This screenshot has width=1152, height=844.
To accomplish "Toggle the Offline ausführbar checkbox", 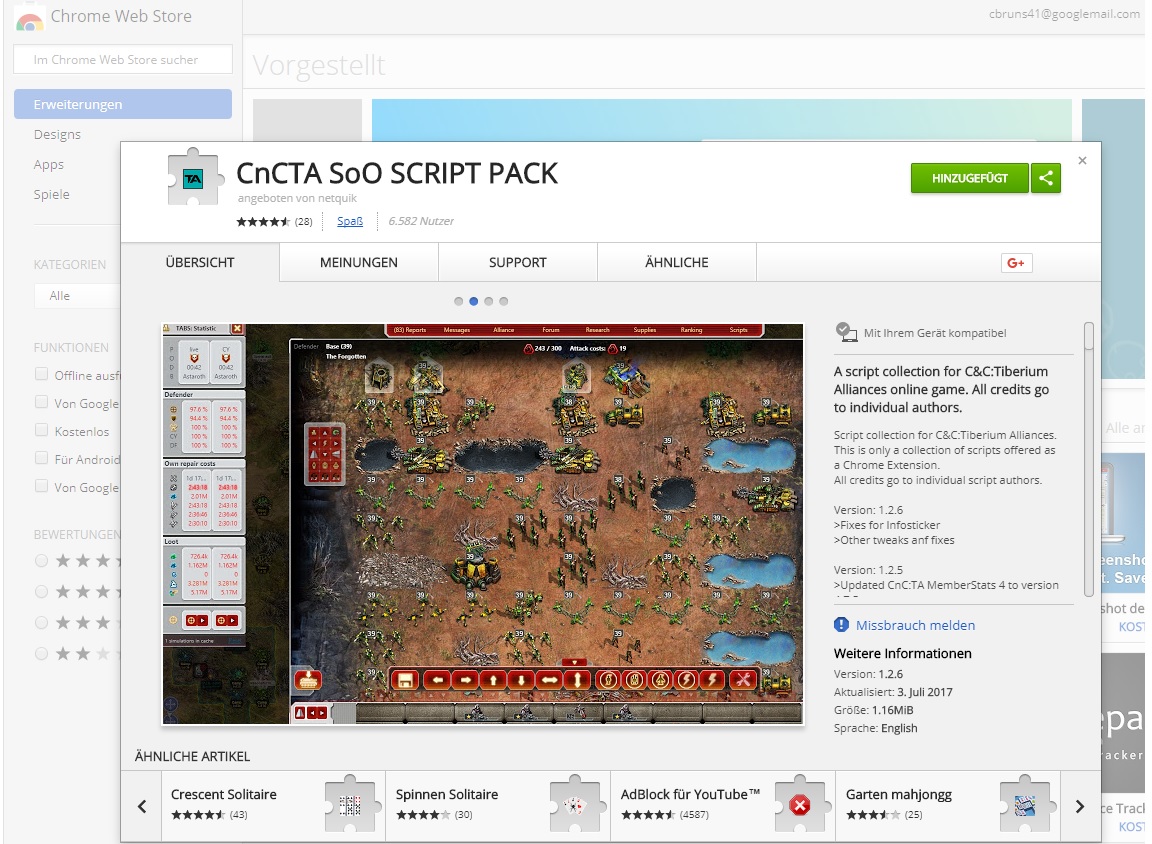I will pos(42,374).
